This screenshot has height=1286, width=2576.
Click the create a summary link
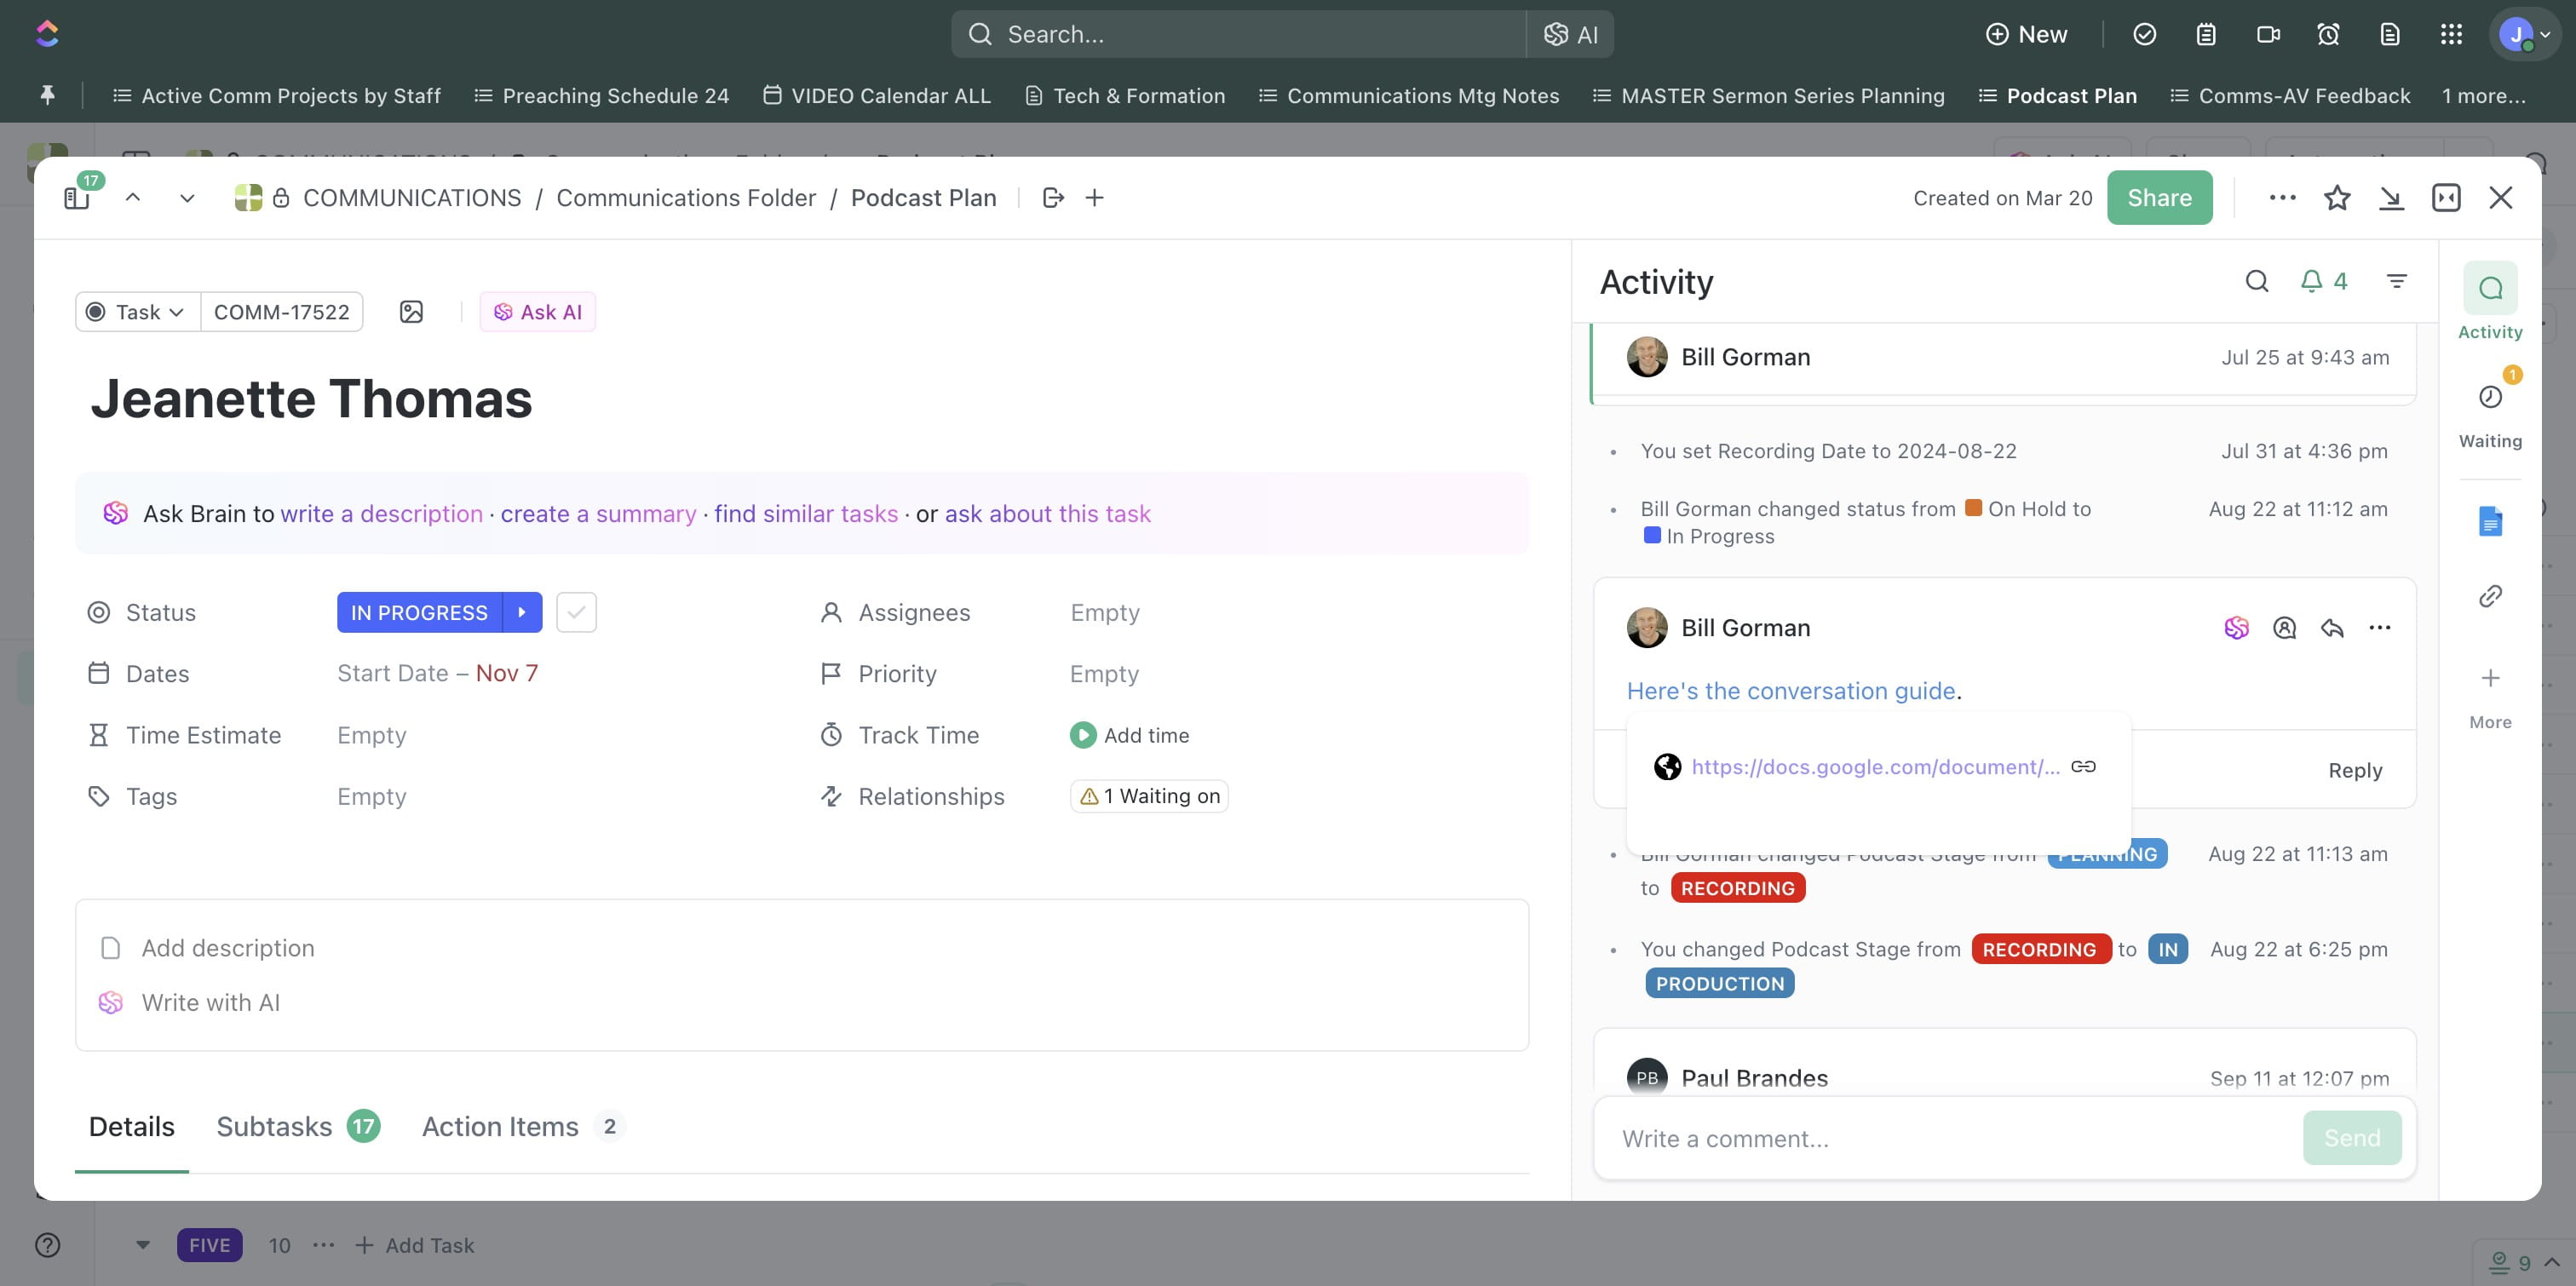point(598,514)
